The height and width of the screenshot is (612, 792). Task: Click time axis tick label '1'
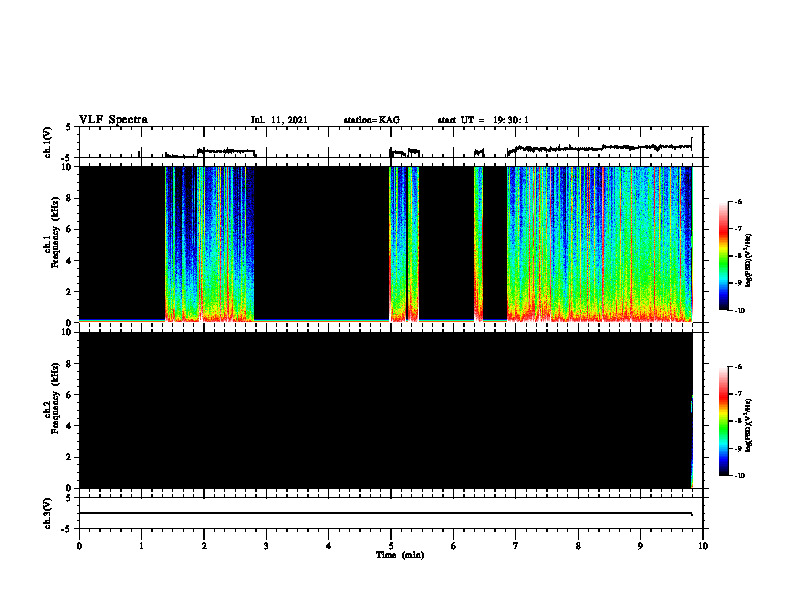click(x=141, y=546)
